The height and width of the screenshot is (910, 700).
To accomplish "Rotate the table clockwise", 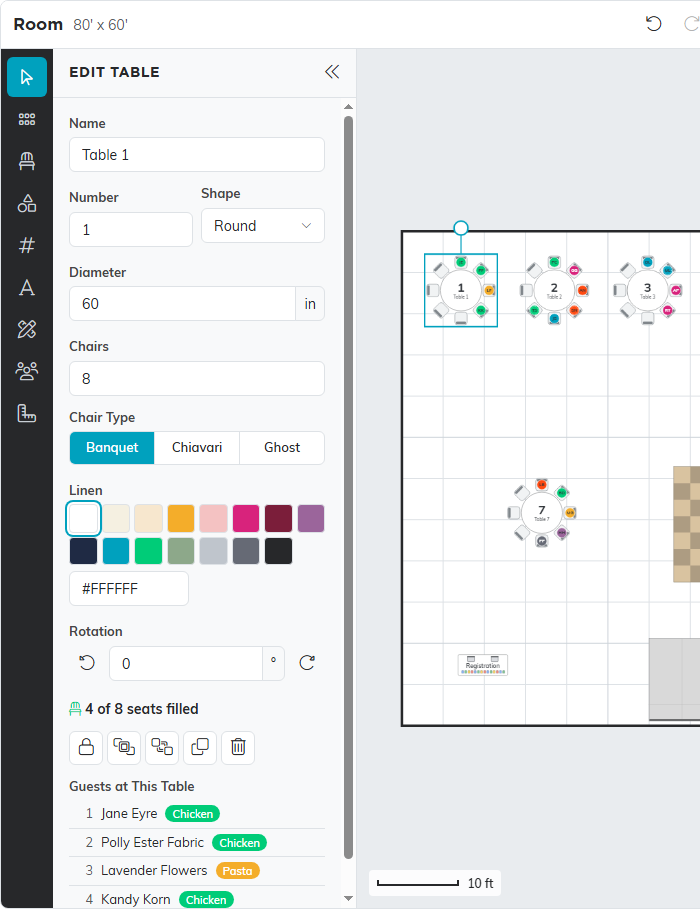I will coord(307,663).
